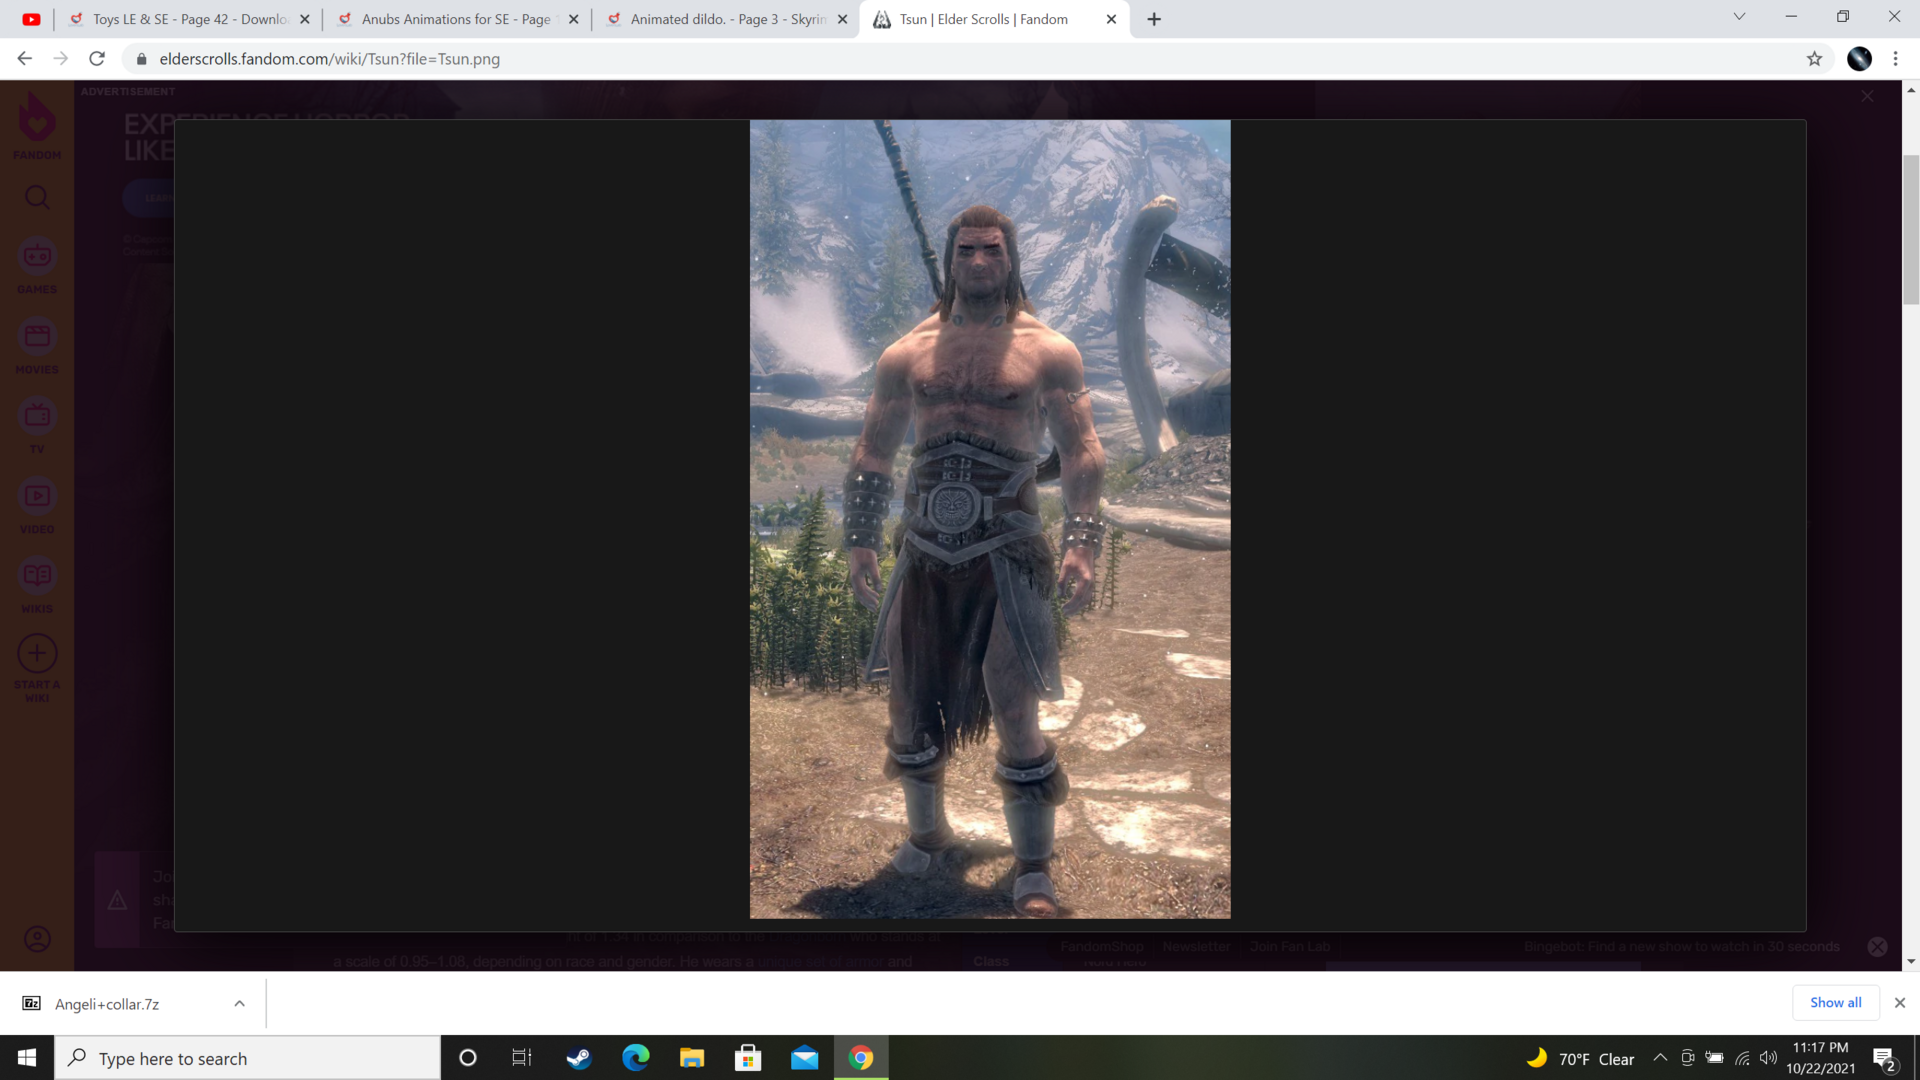Open Fandom sidebar search icon
Viewport: 1920px width, 1080px height.
pyautogui.click(x=37, y=198)
